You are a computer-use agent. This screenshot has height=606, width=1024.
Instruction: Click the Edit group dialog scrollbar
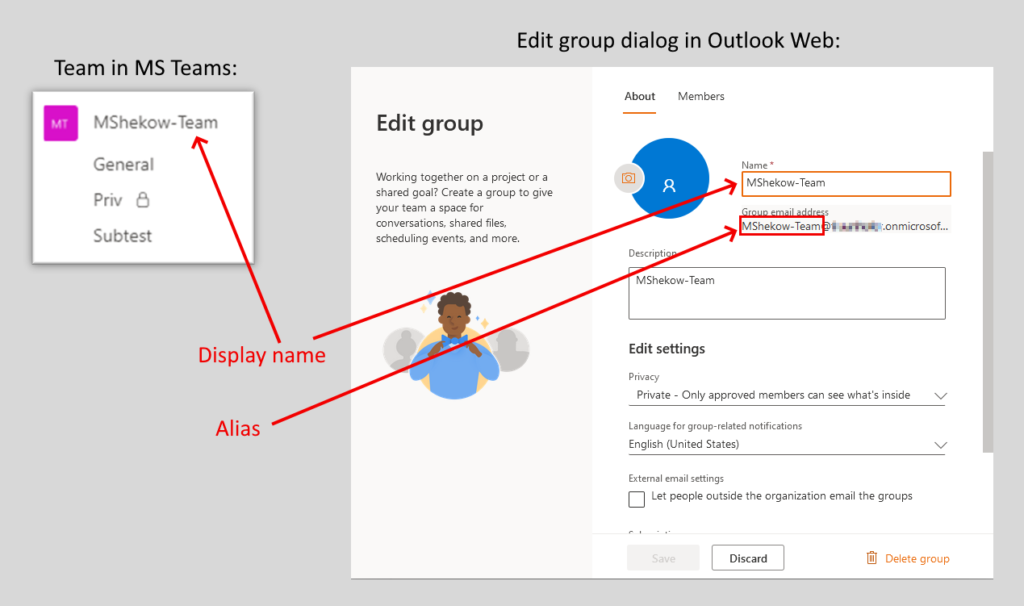[988, 302]
